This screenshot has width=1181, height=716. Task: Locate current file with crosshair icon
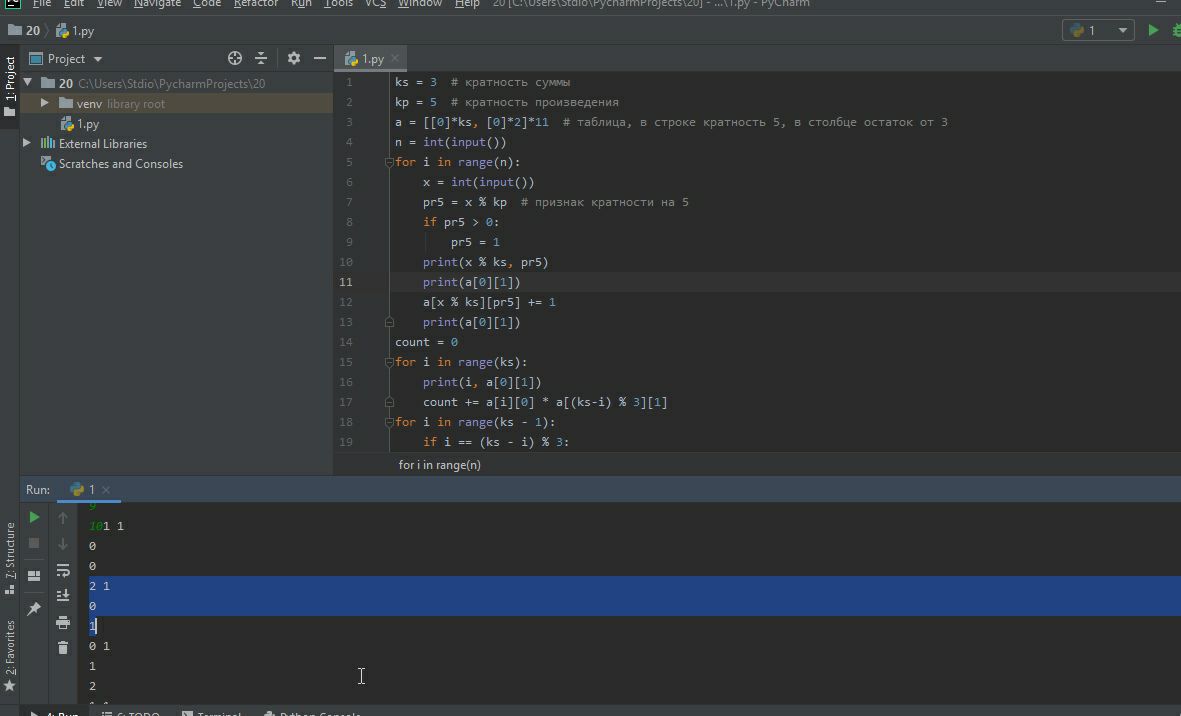pyautogui.click(x=235, y=58)
